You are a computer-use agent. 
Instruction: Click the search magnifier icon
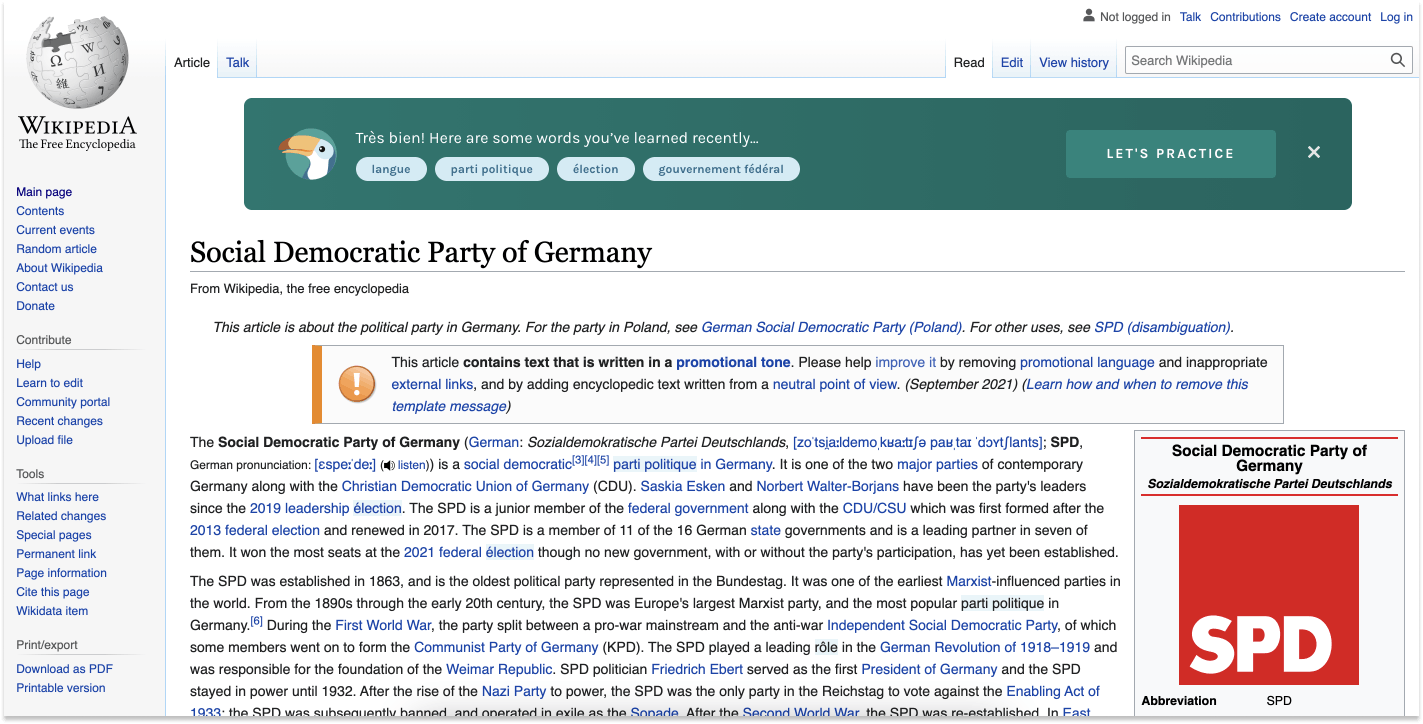(x=1398, y=61)
